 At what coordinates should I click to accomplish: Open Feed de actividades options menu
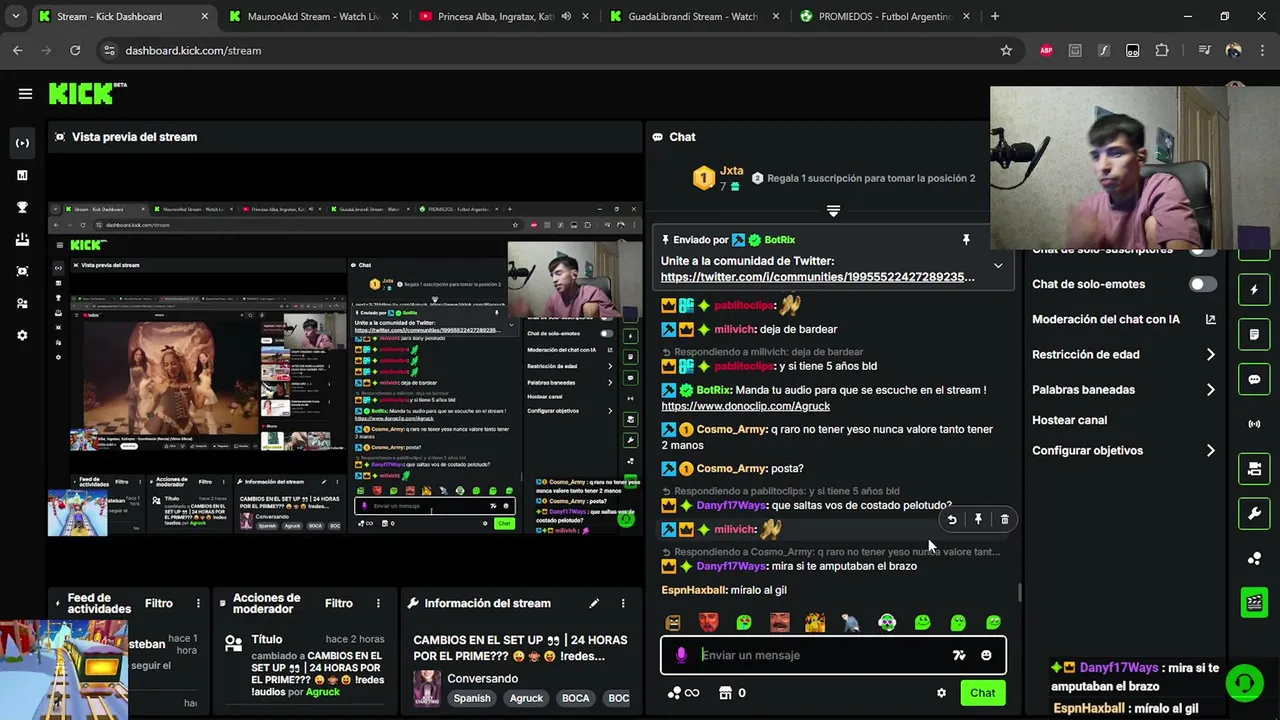tap(198, 603)
